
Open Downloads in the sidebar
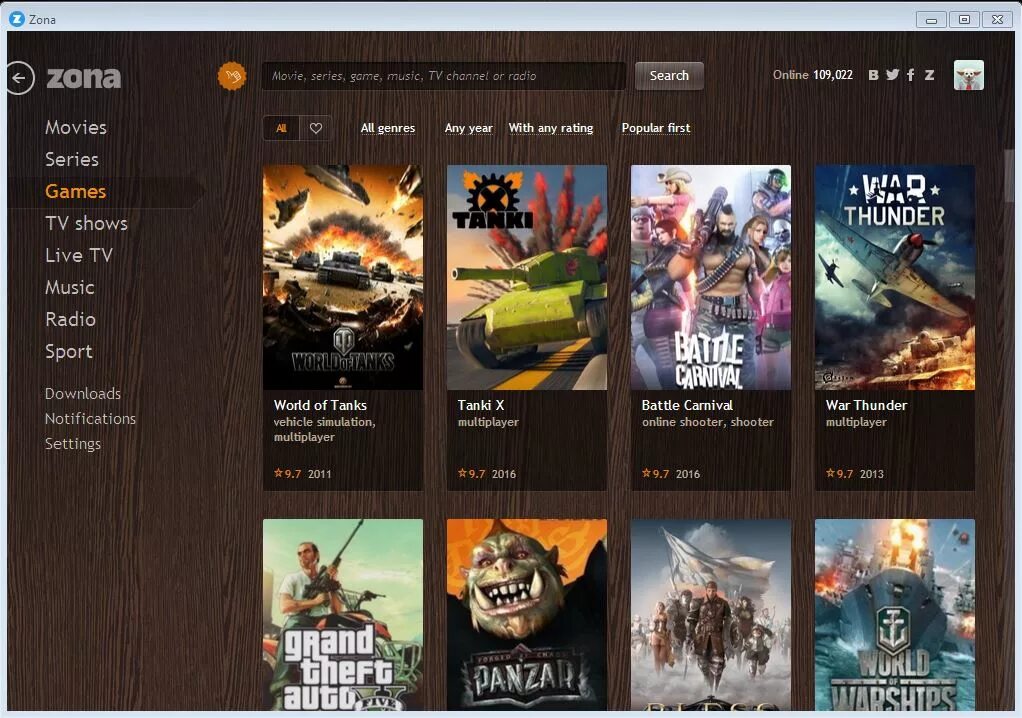pos(83,394)
